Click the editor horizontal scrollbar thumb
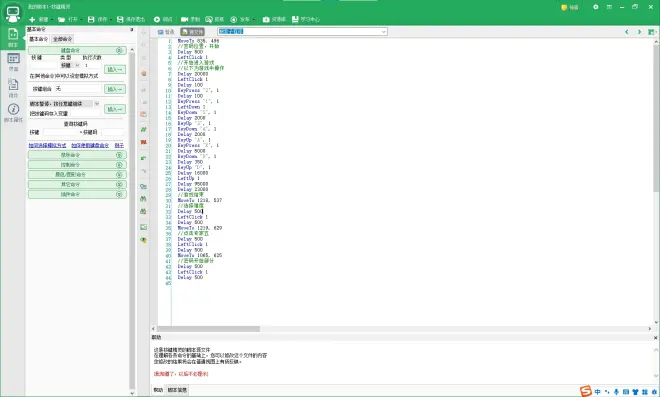This screenshot has width=660, height=397. (208, 329)
